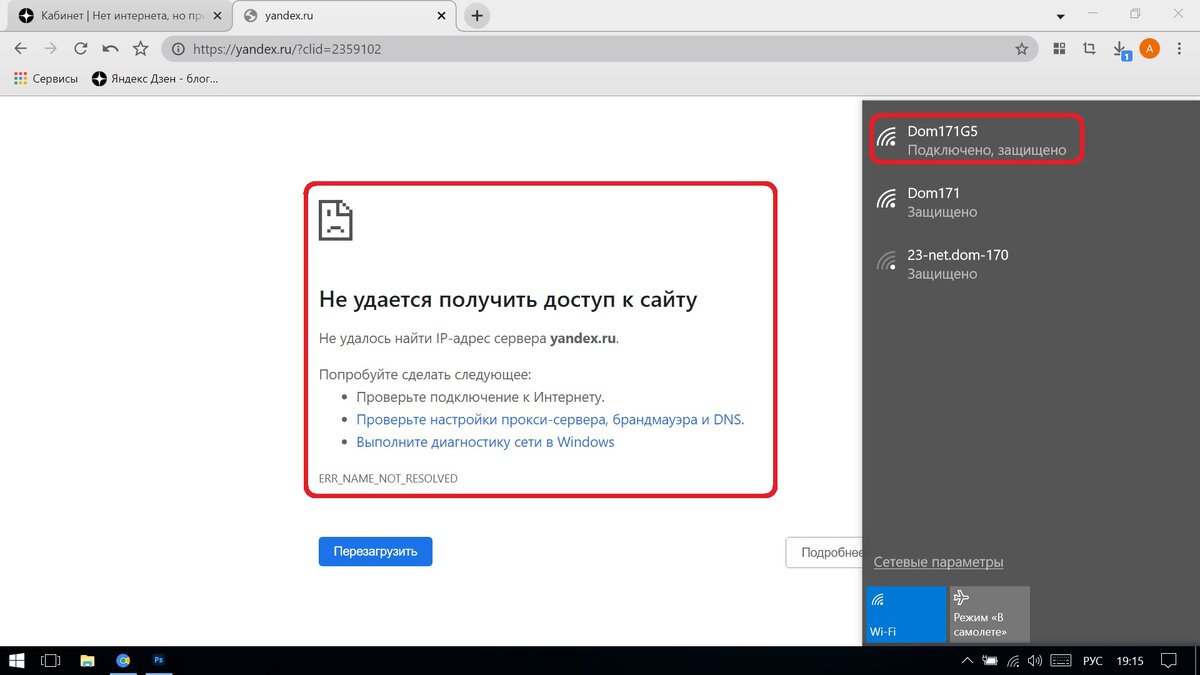The image size is (1200, 675).
Task: Open Photoshop from the taskbar
Action: click(x=159, y=660)
